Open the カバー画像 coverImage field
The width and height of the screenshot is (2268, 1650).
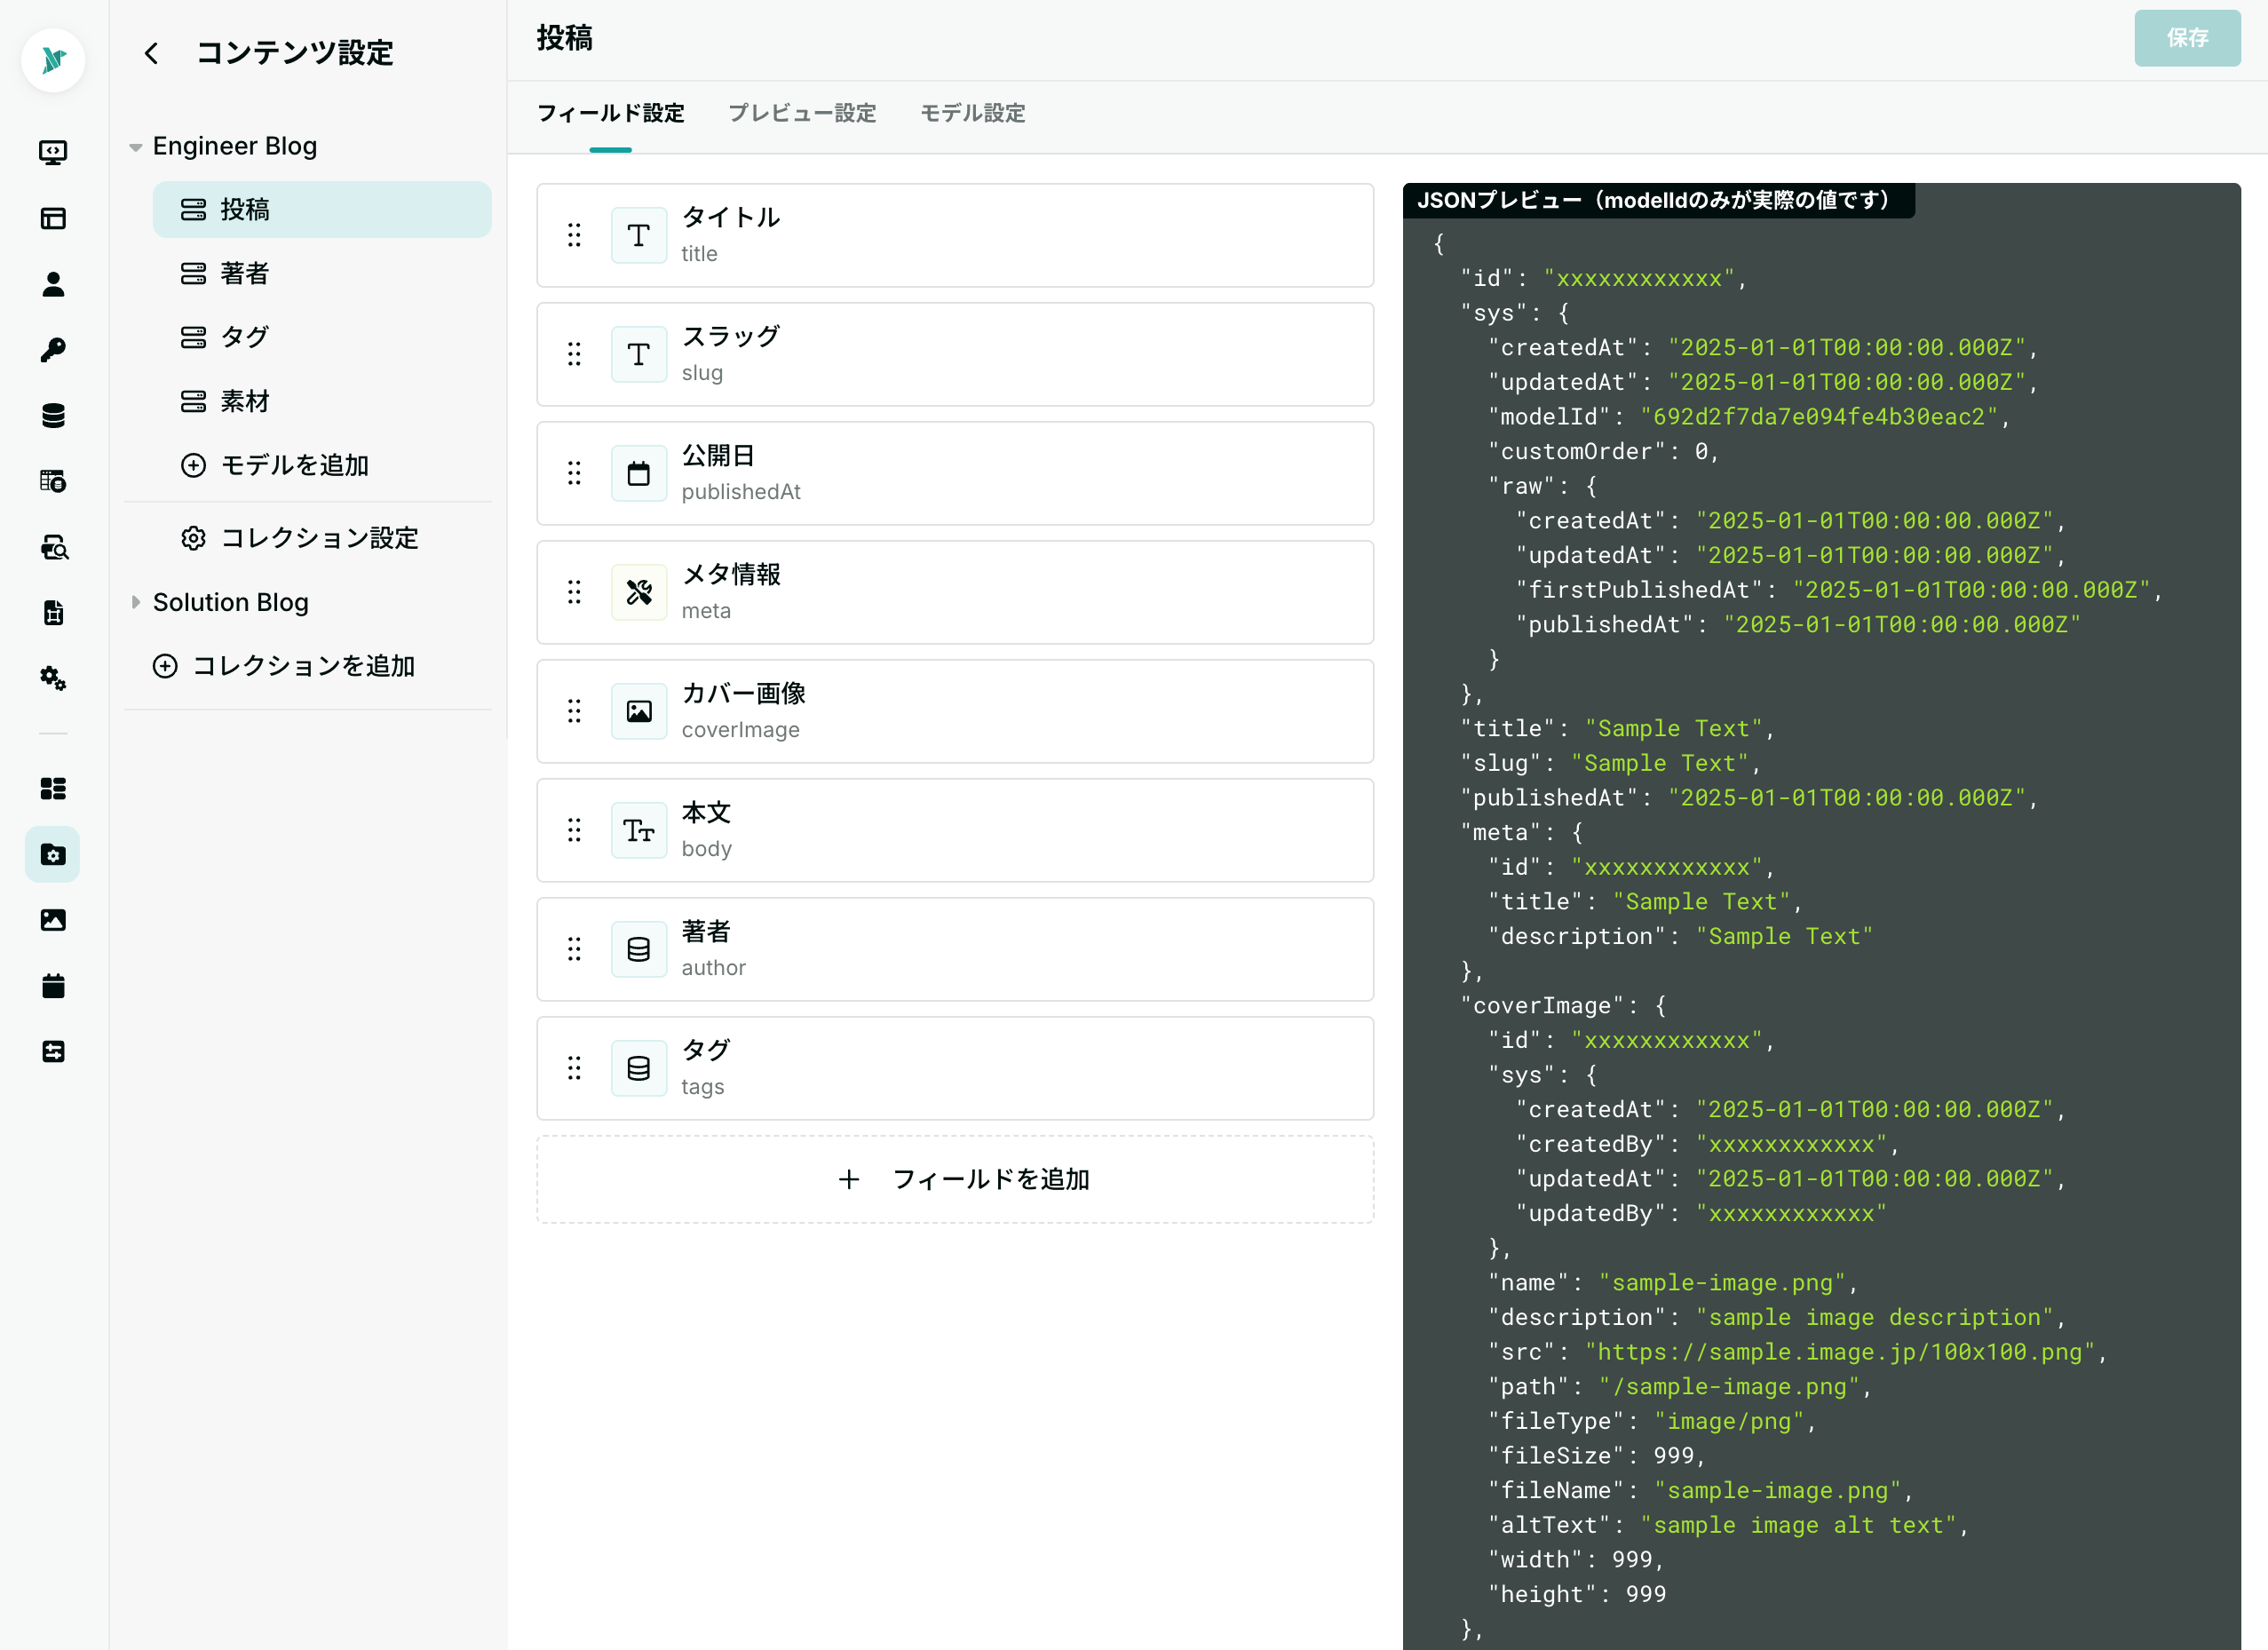[955, 711]
